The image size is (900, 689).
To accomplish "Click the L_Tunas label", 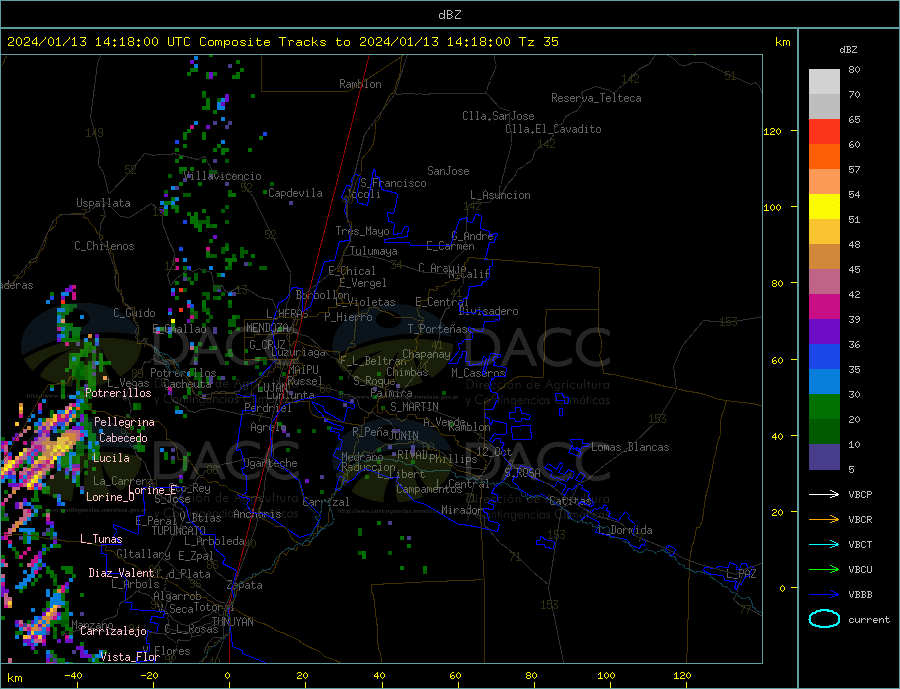I will point(101,539).
